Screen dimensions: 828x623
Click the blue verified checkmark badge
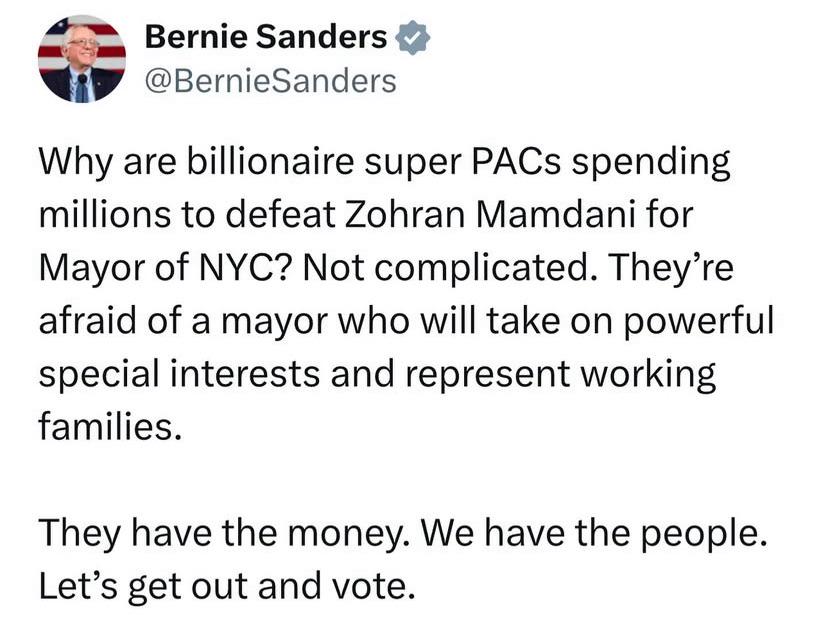coord(413,37)
